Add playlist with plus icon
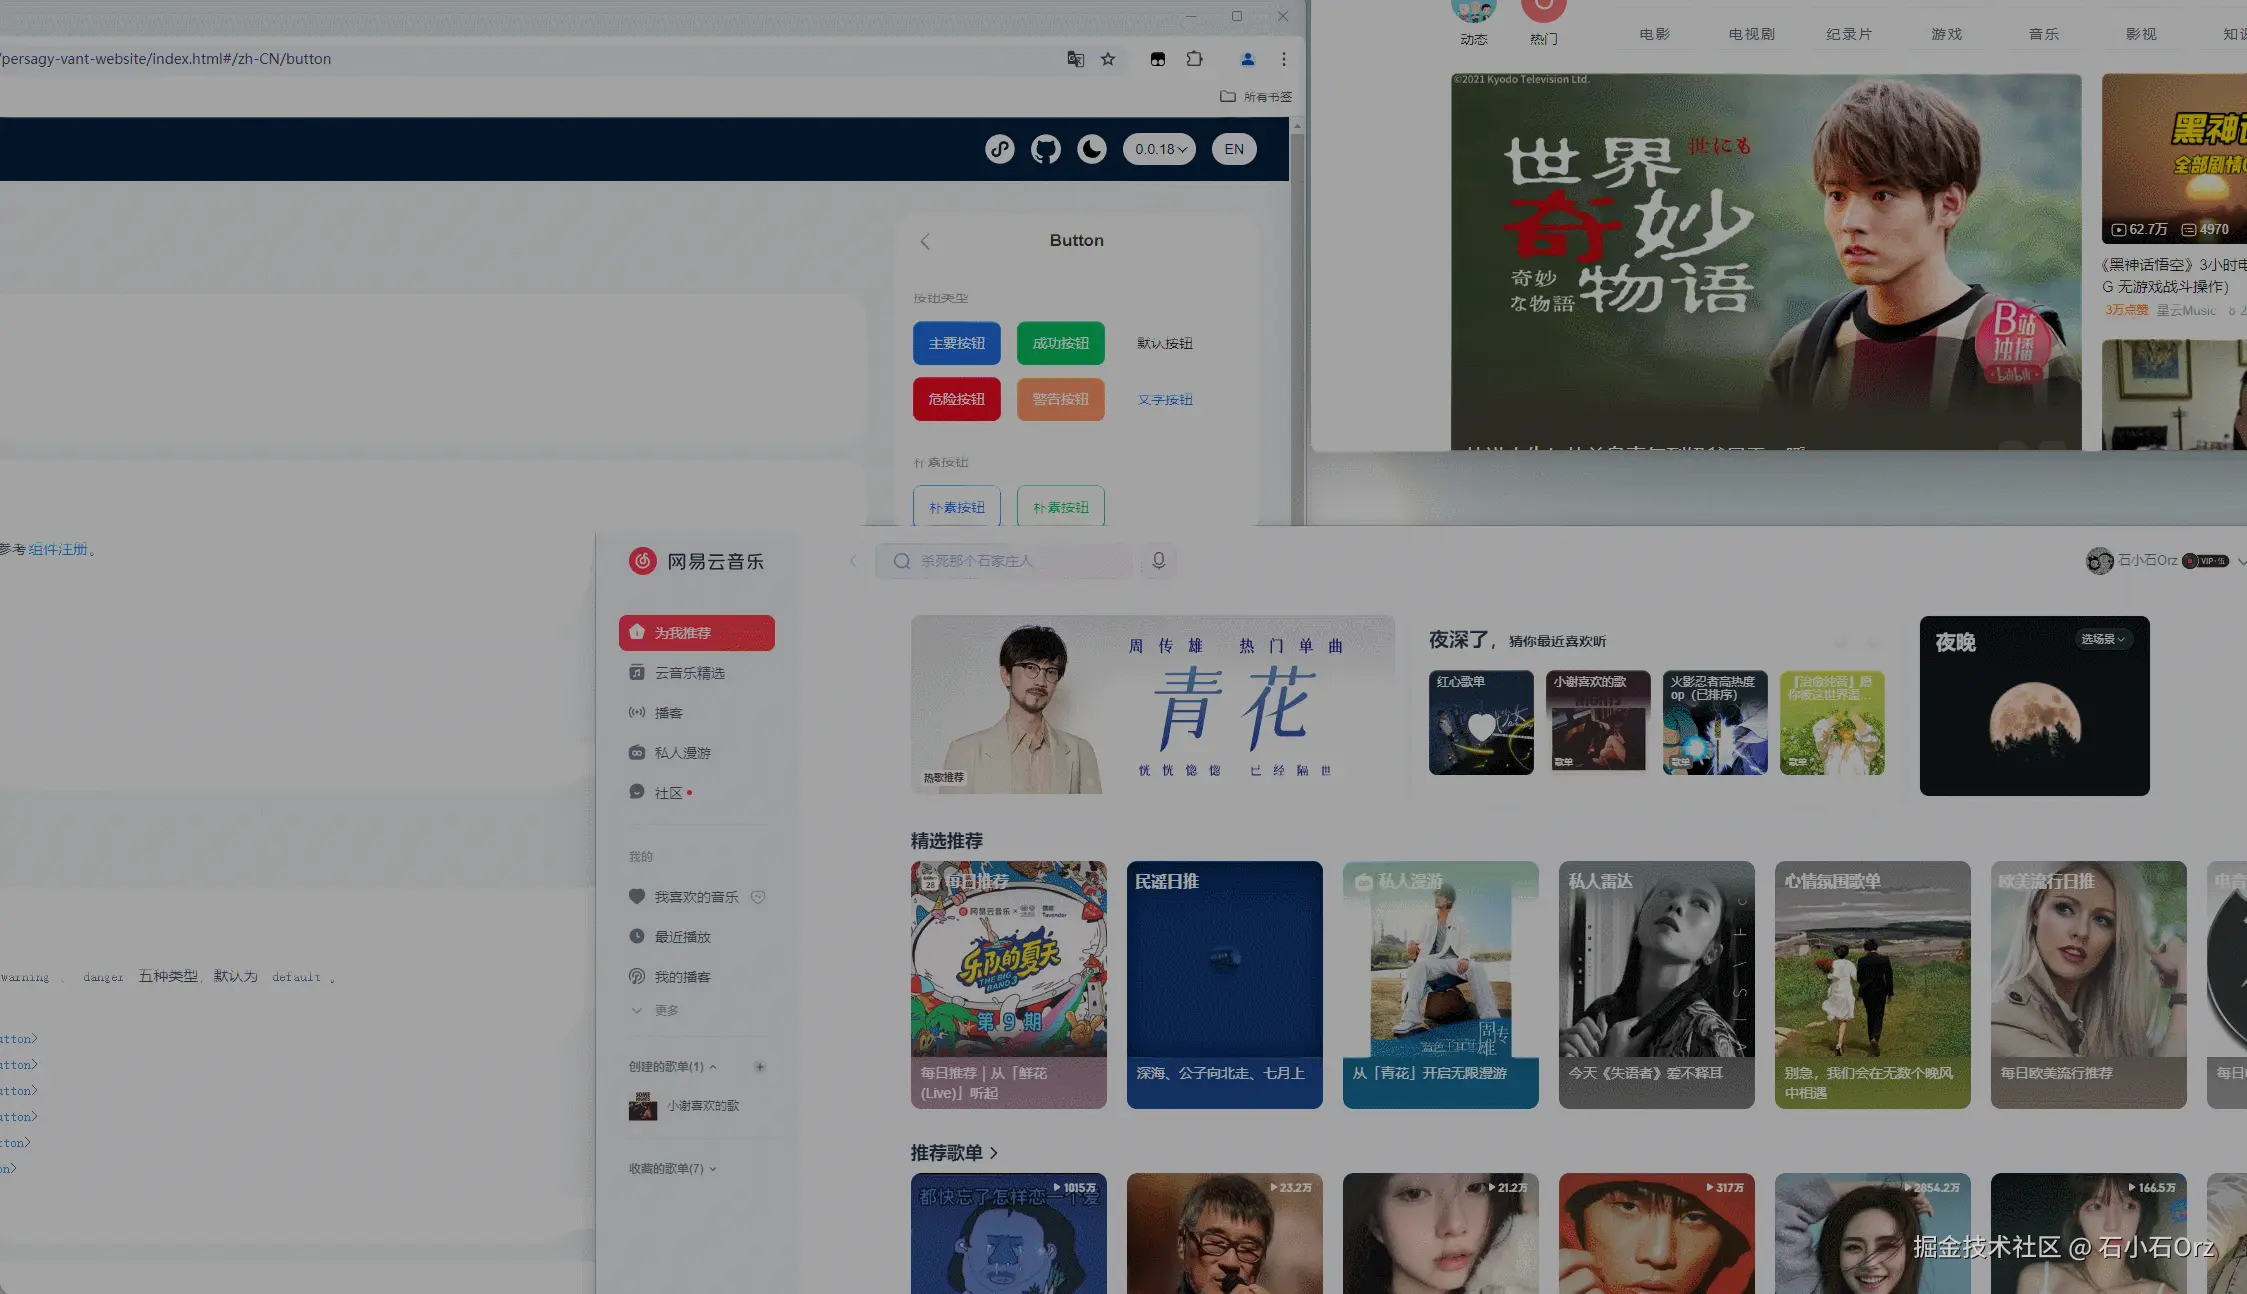Image resolution: width=2247 pixels, height=1294 pixels. point(760,1067)
